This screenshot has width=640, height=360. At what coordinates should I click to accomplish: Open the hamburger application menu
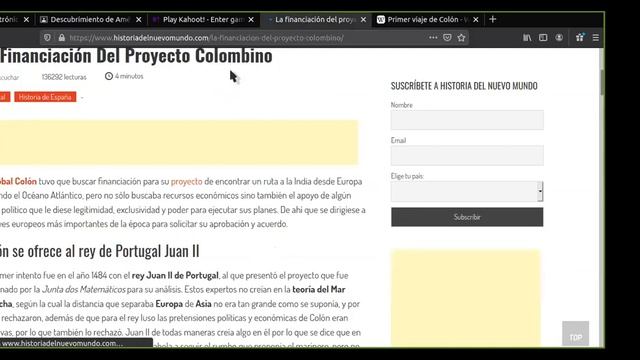pyautogui.click(x=596, y=38)
